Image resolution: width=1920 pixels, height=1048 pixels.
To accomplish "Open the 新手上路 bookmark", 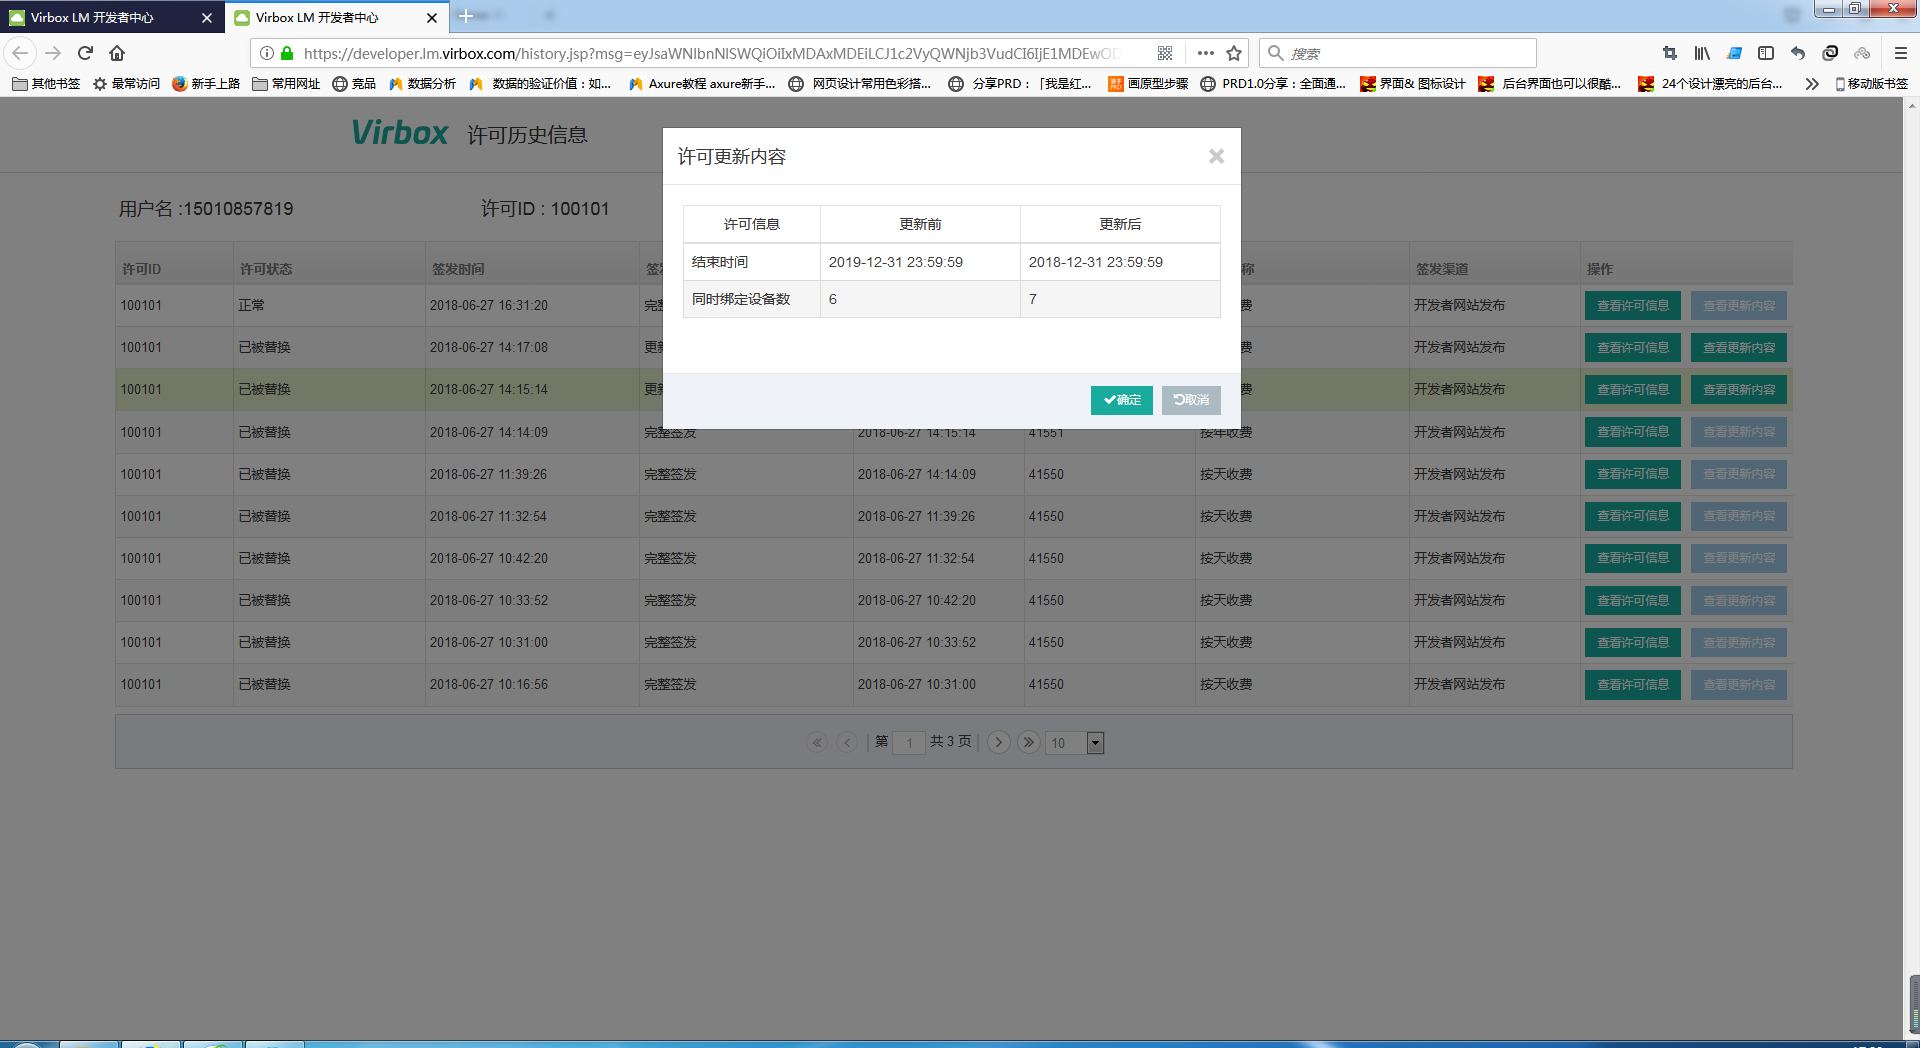I will [x=206, y=84].
